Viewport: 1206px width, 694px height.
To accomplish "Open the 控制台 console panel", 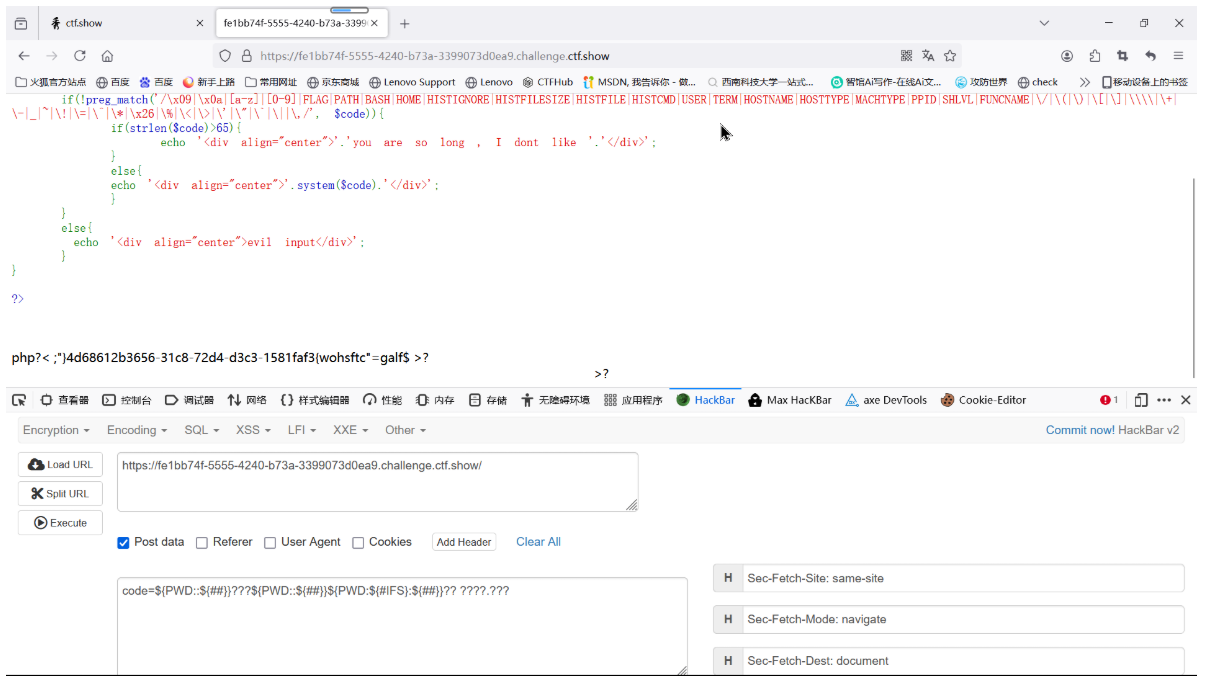I will 127,400.
